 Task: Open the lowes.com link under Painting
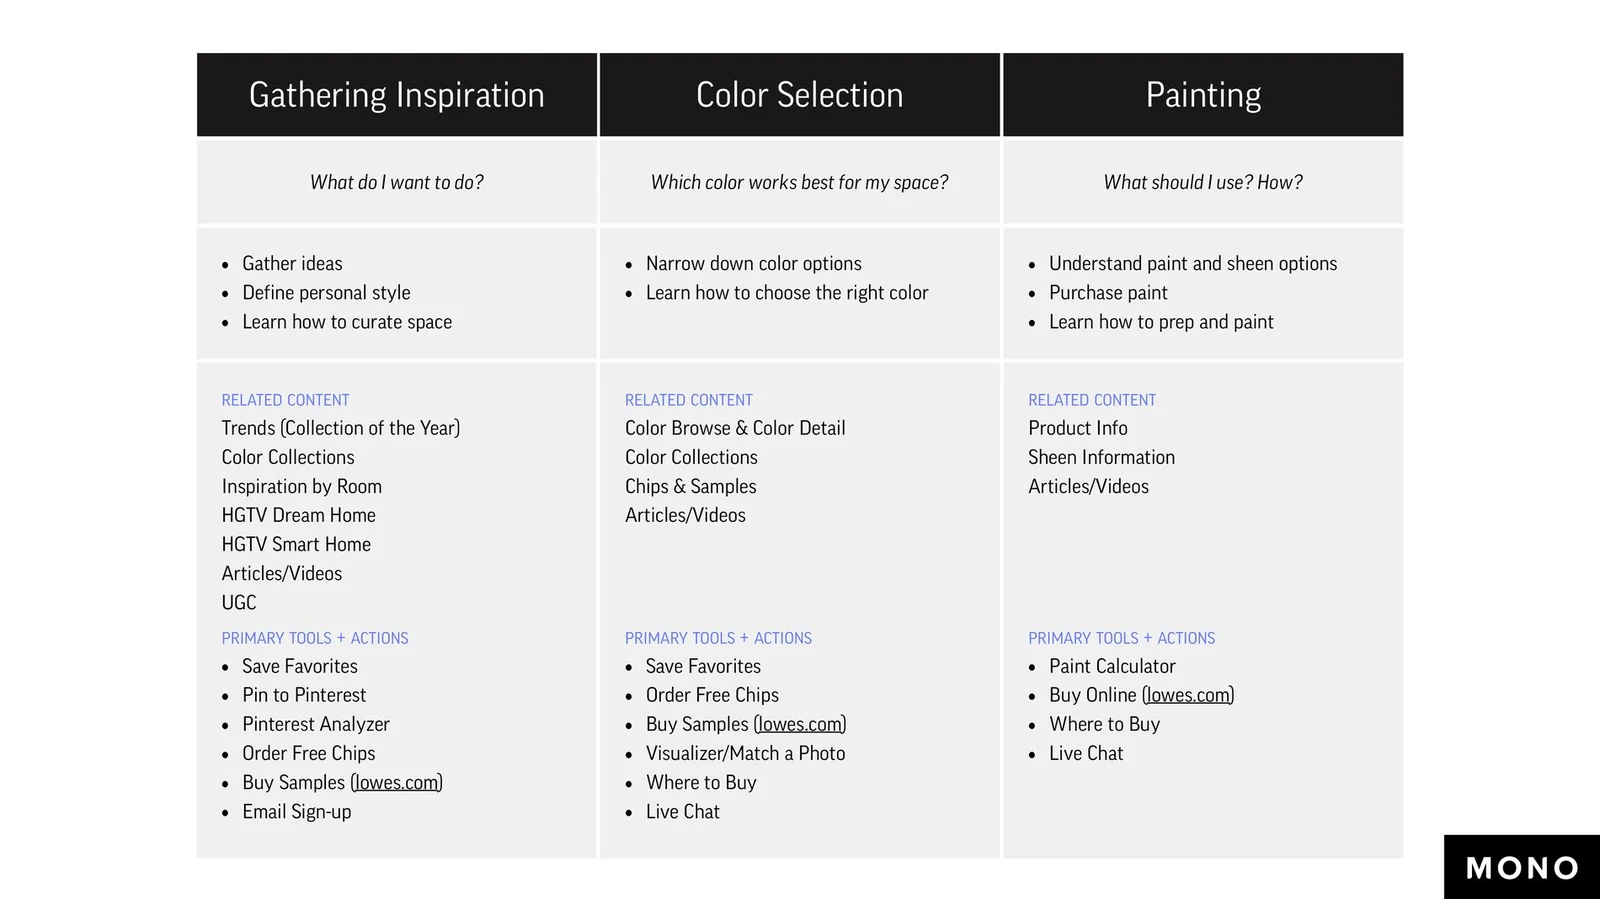(1188, 695)
